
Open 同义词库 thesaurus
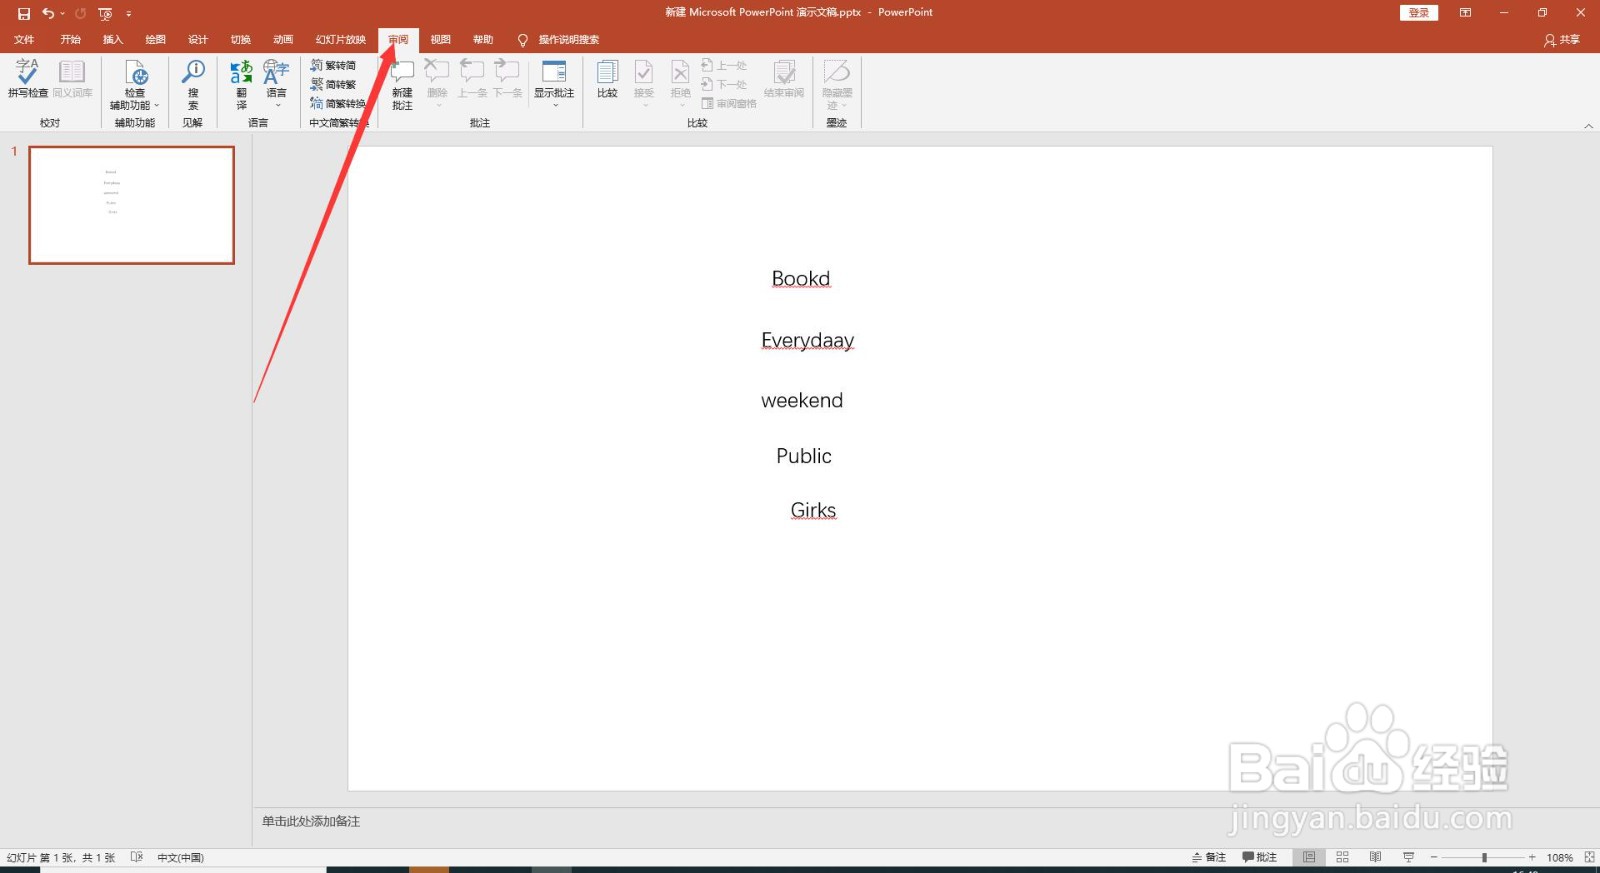[72, 78]
